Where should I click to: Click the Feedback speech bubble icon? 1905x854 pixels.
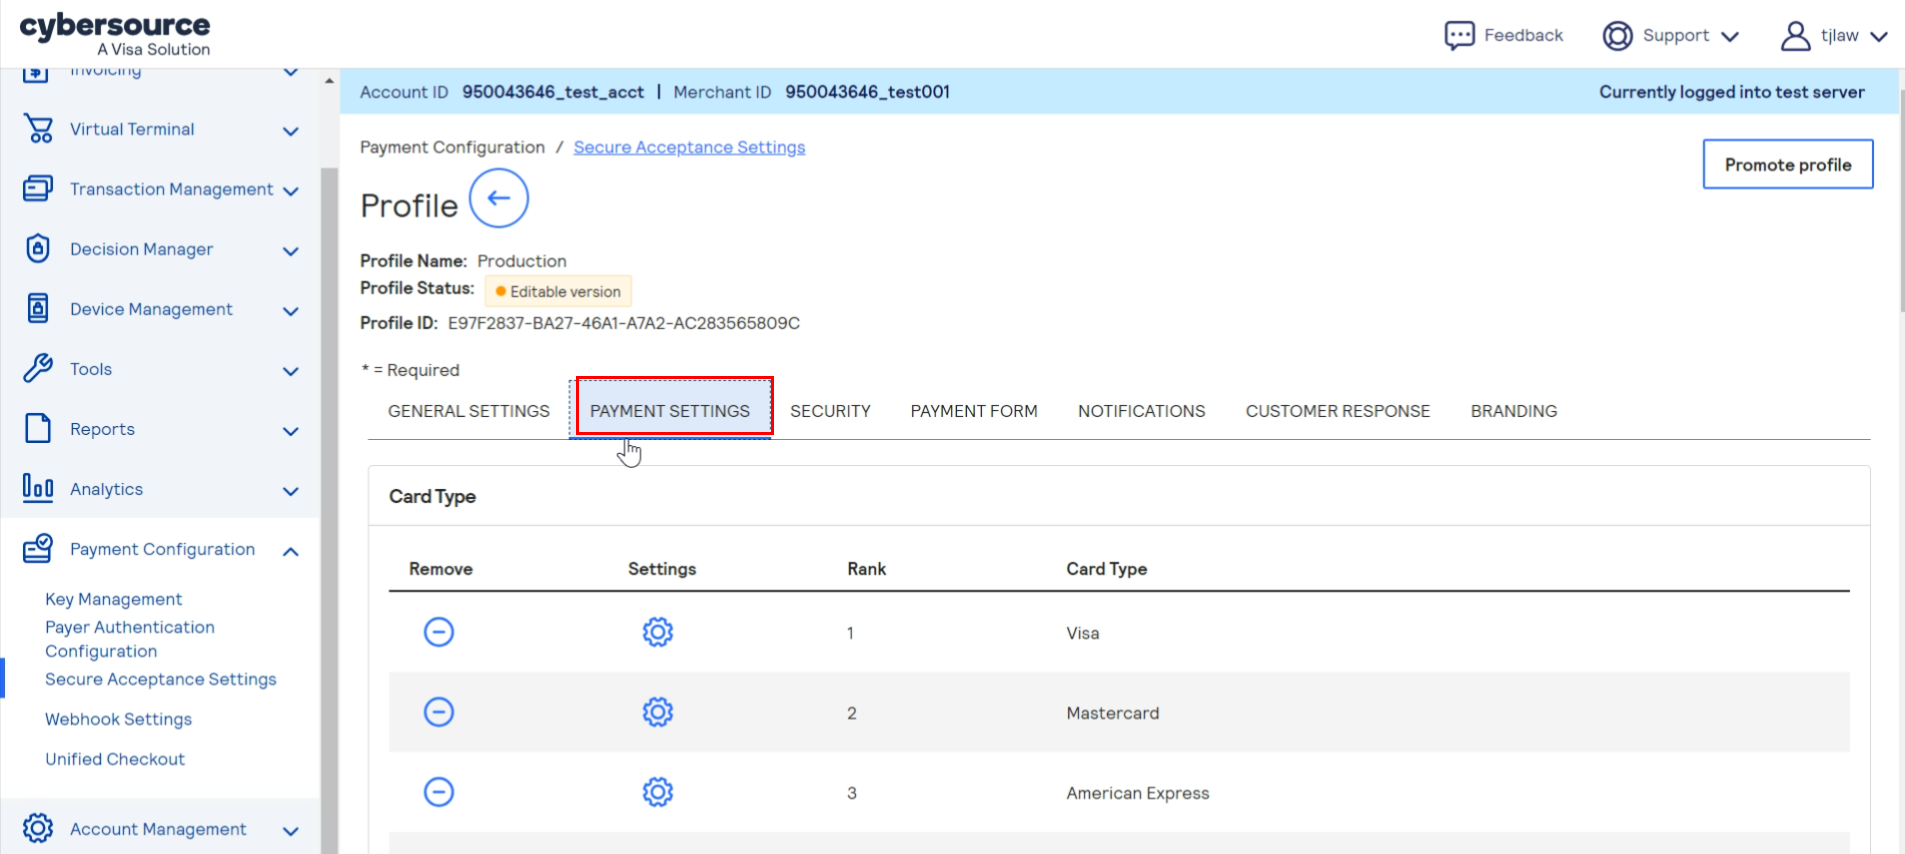[x=1459, y=35]
